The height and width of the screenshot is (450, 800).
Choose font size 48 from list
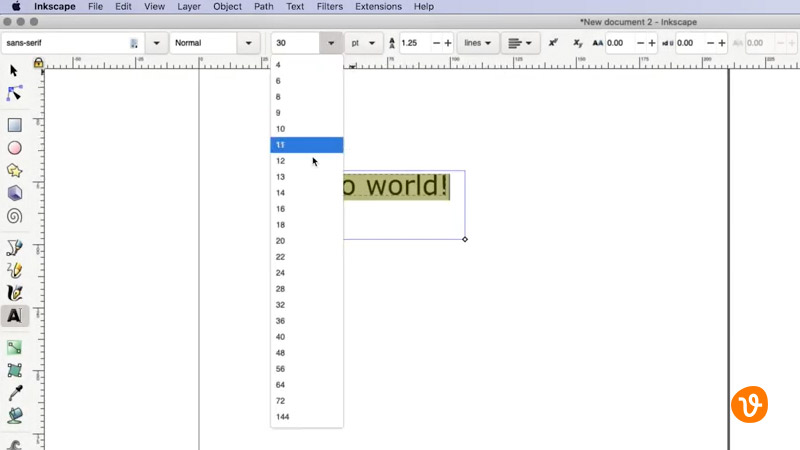tap(307, 353)
